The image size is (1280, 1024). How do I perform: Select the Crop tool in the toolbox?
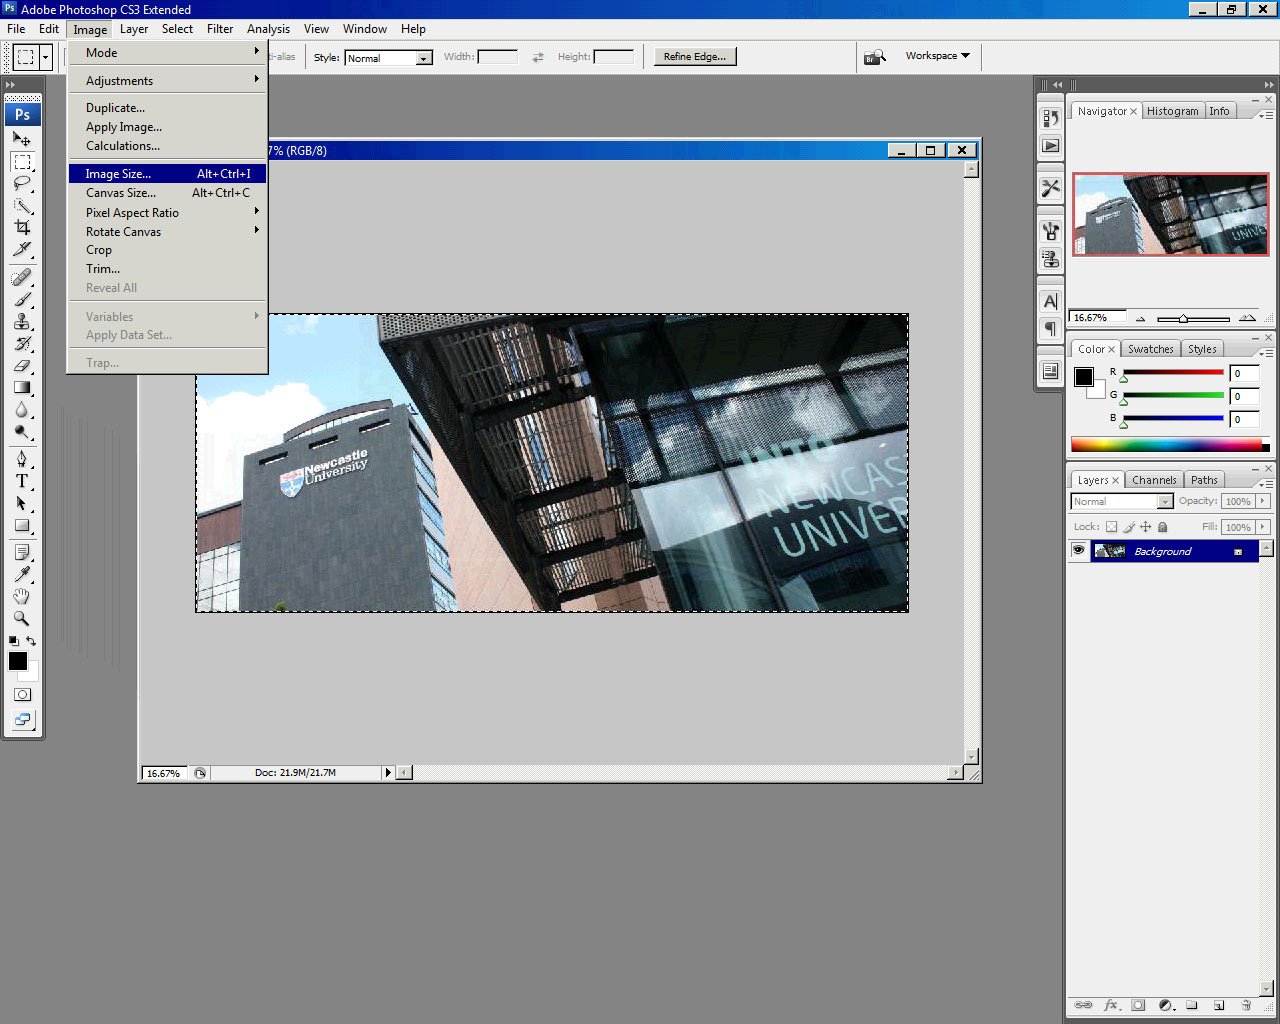pos(22,228)
